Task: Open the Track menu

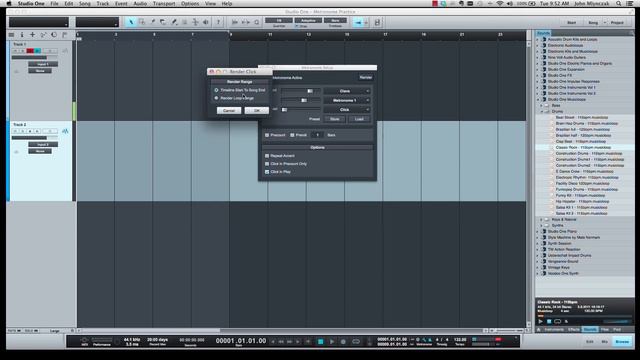Action: pyautogui.click(x=103, y=4)
